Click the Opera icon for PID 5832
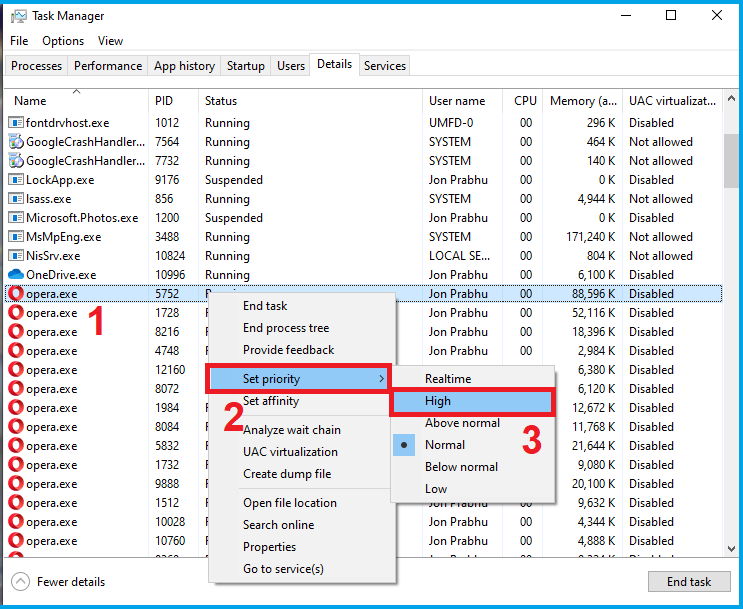 [16, 445]
